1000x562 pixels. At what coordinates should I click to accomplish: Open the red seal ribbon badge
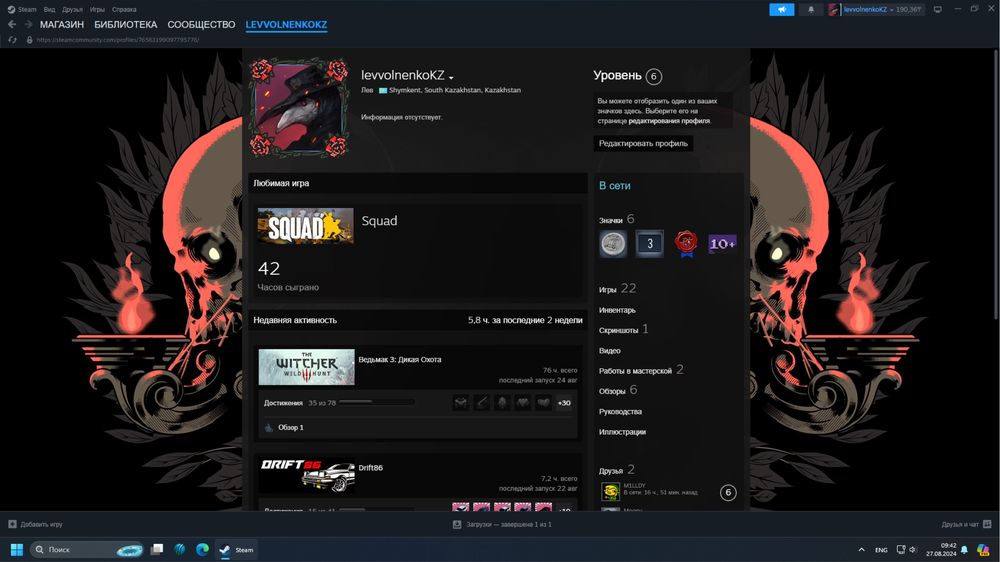point(686,244)
